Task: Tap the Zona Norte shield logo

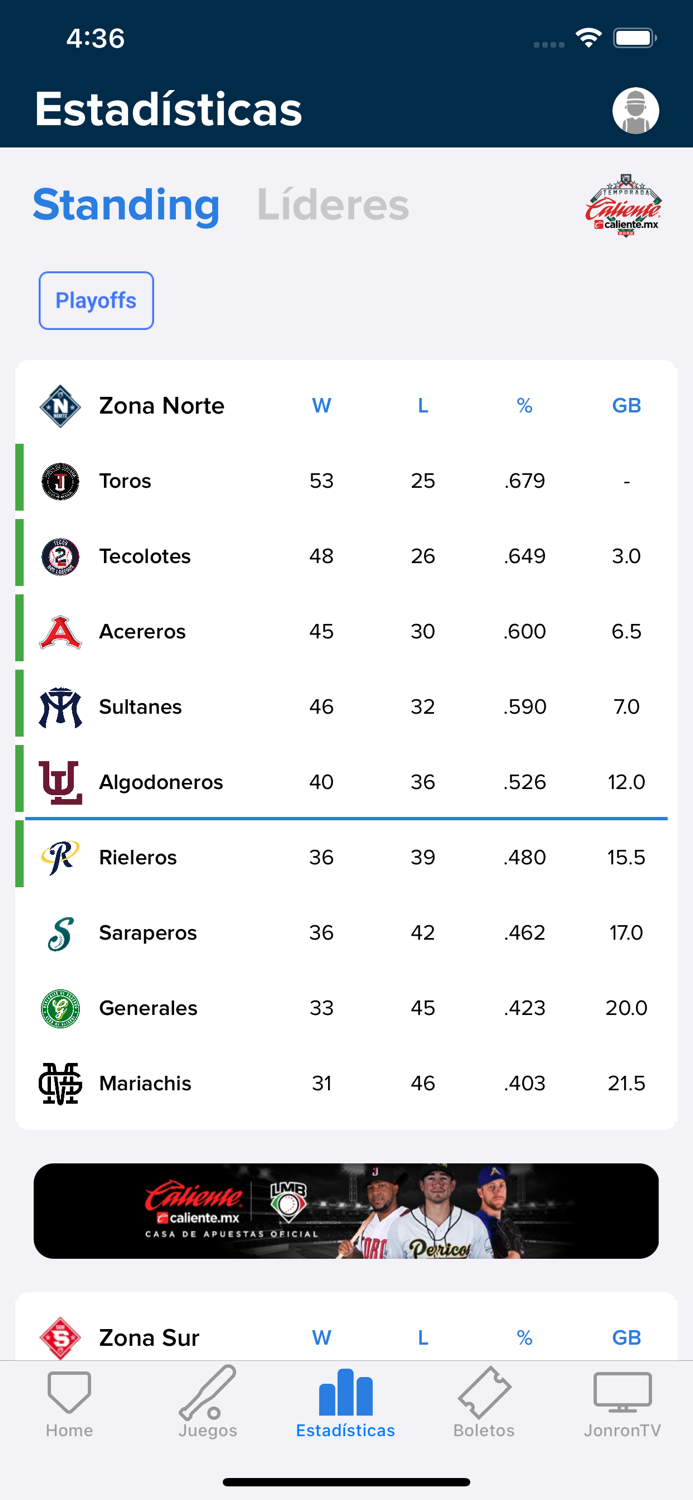Action: tap(58, 406)
